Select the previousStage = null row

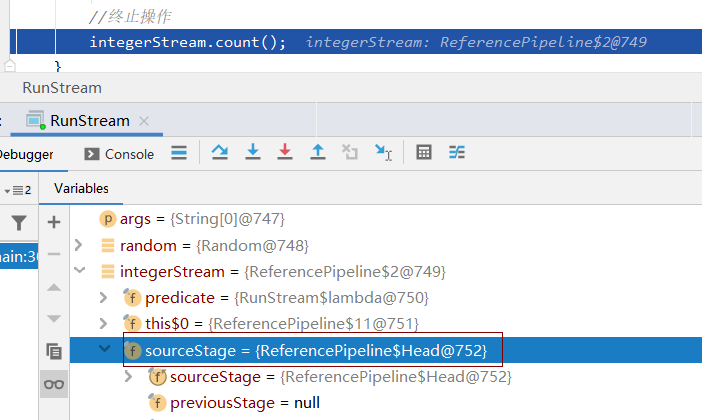(386, 403)
